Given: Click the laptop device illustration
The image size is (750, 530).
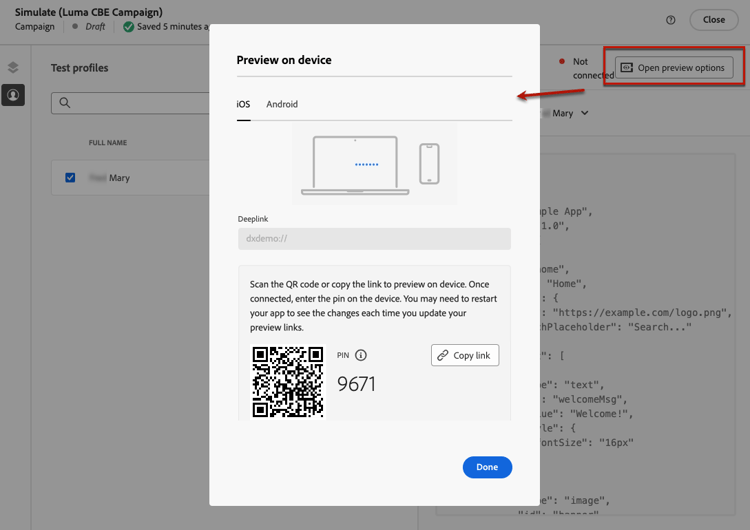Looking at the screenshot, I should (x=355, y=166).
